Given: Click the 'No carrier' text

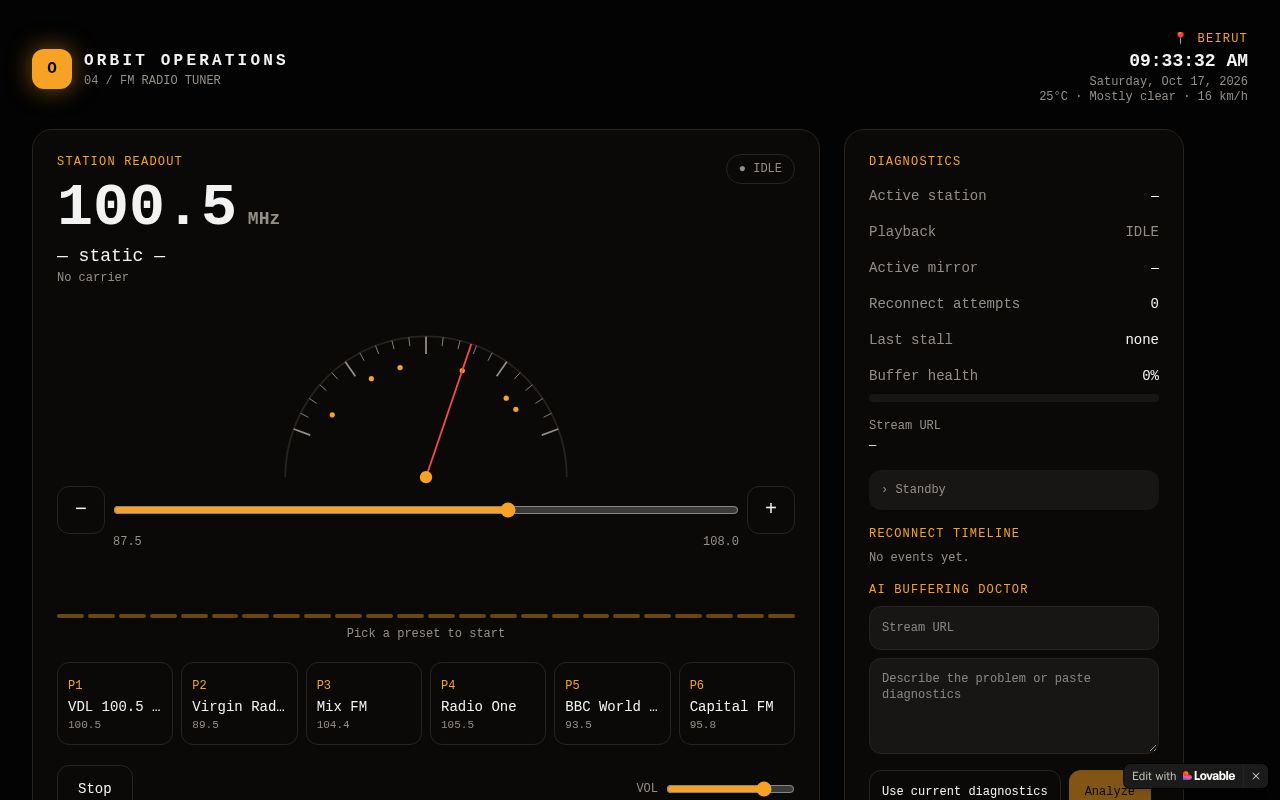Looking at the screenshot, I should [x=93, y=278].
